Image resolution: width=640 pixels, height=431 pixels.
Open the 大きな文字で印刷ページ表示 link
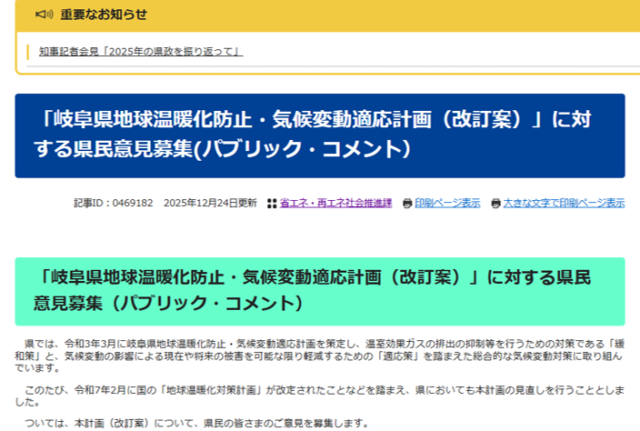tap(564, 203)
